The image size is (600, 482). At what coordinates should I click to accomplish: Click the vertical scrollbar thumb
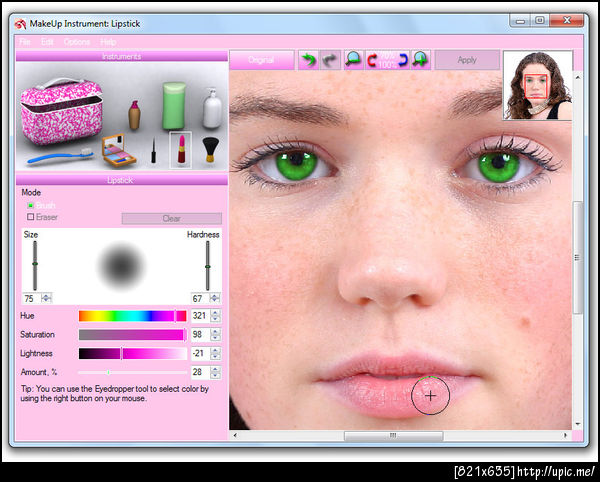pyautogui.click(x=577, y=257)
